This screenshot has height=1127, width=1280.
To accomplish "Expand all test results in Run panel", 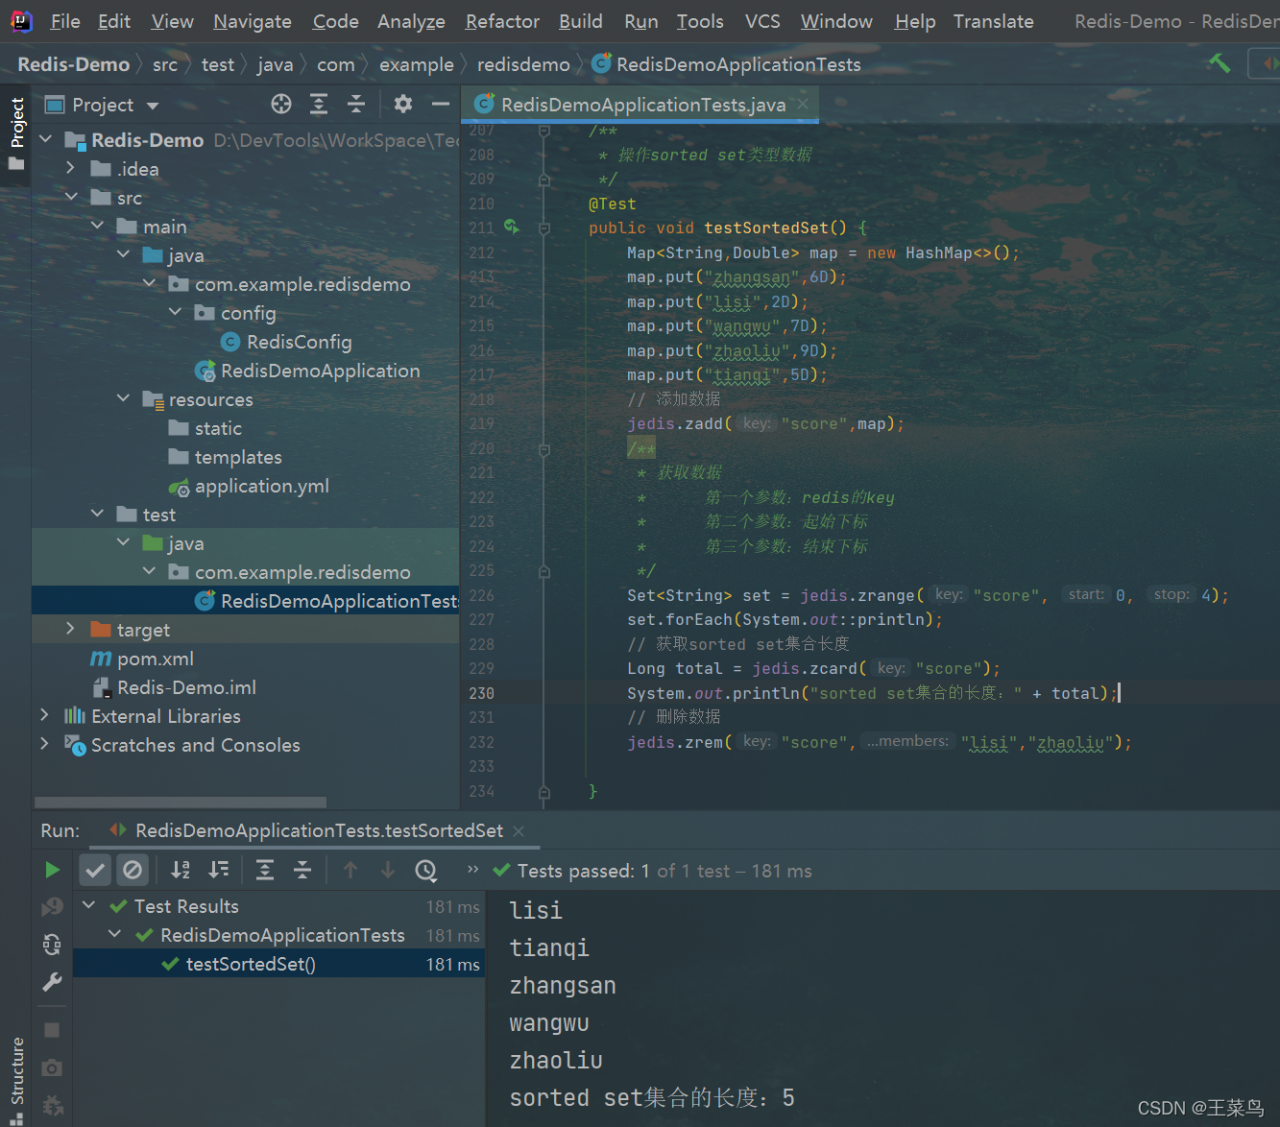I will (264, 870).
